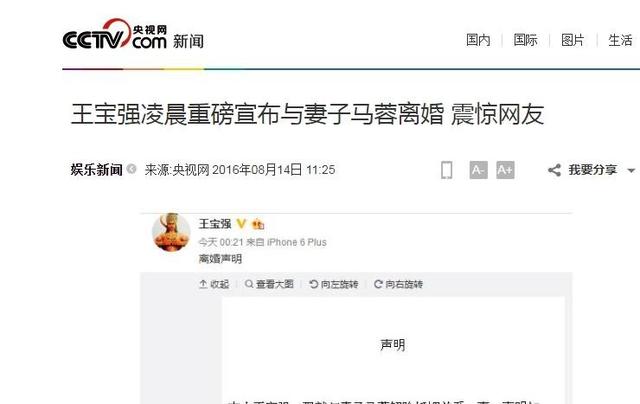Click the CCTV.com logo
This screenshot has width=640, height=404.
(115, 34)
